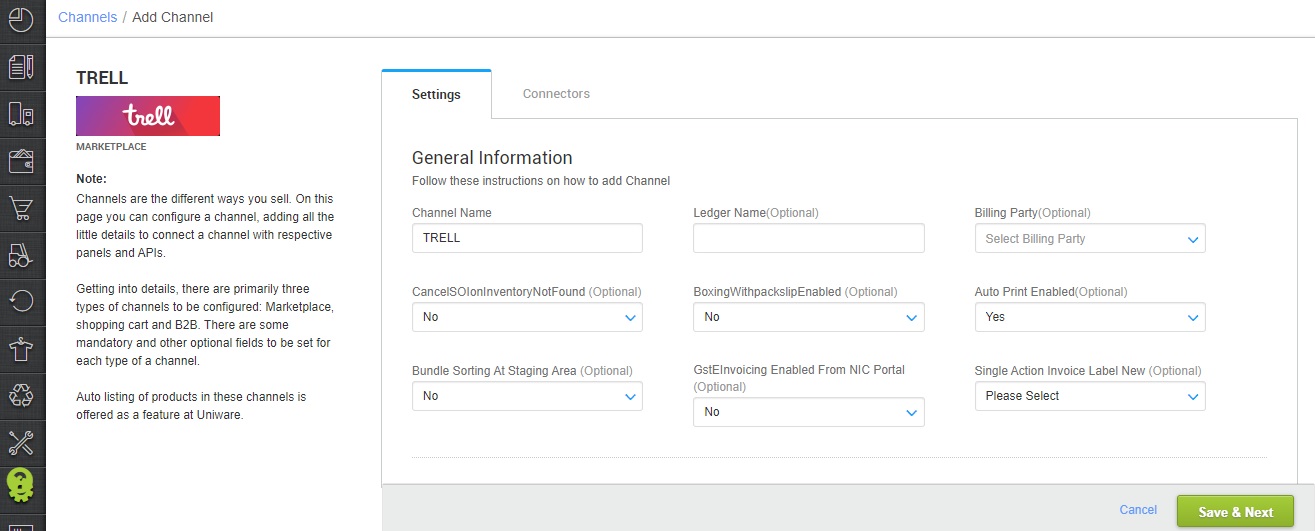
Task: Open the shopping cart sidebar icon
Action: tap(21, 209)
